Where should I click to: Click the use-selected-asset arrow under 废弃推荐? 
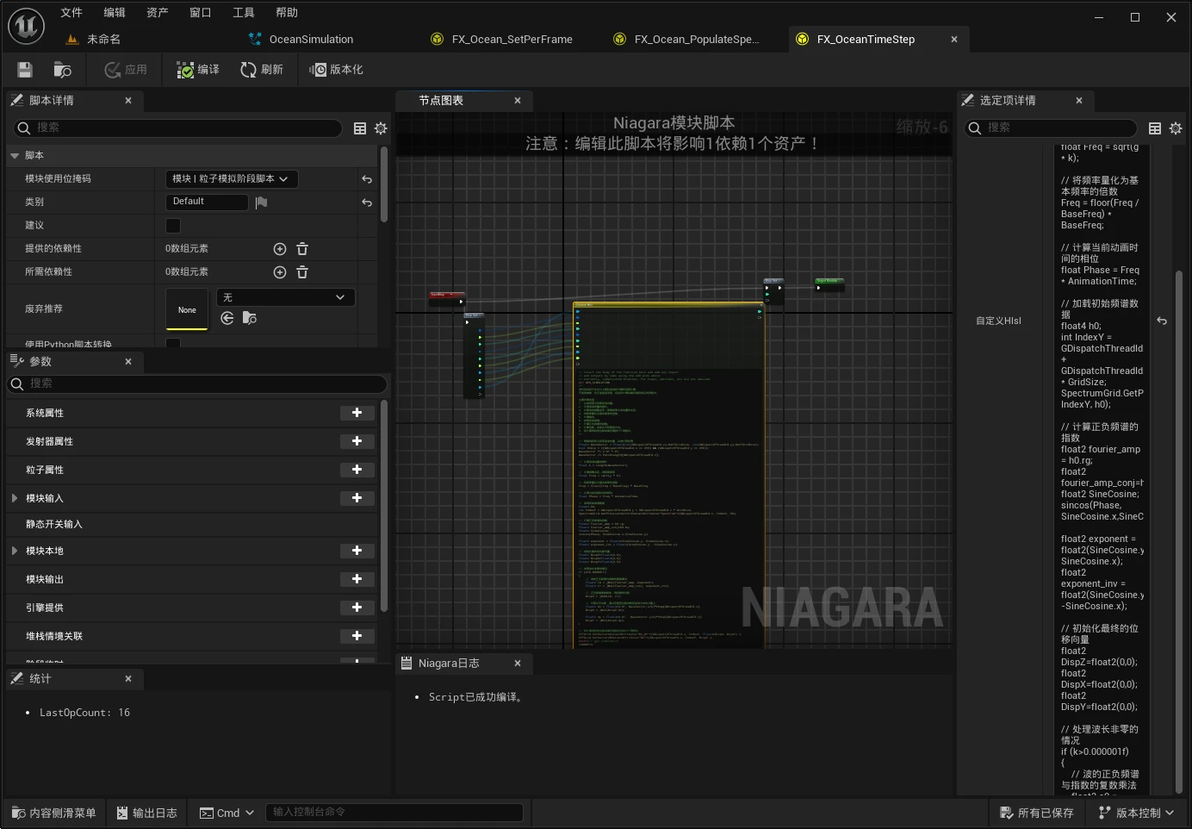click(227, 318)
